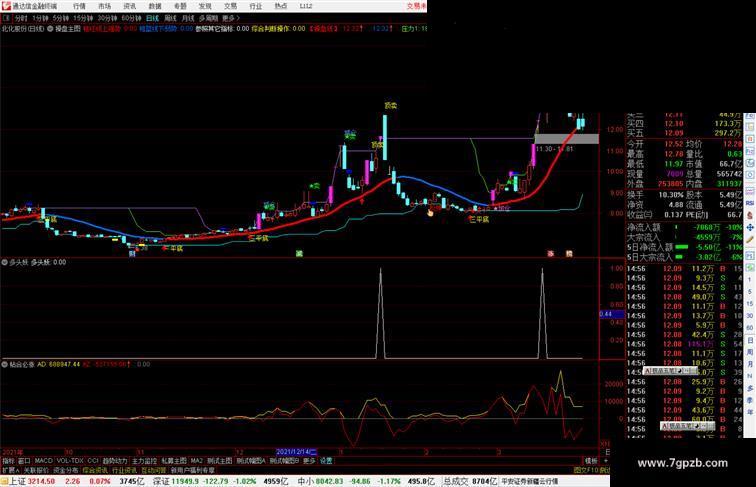Expand the 更多 indicator tab list
The height and width of the screenshot is (487, 756).
point(309,461)
